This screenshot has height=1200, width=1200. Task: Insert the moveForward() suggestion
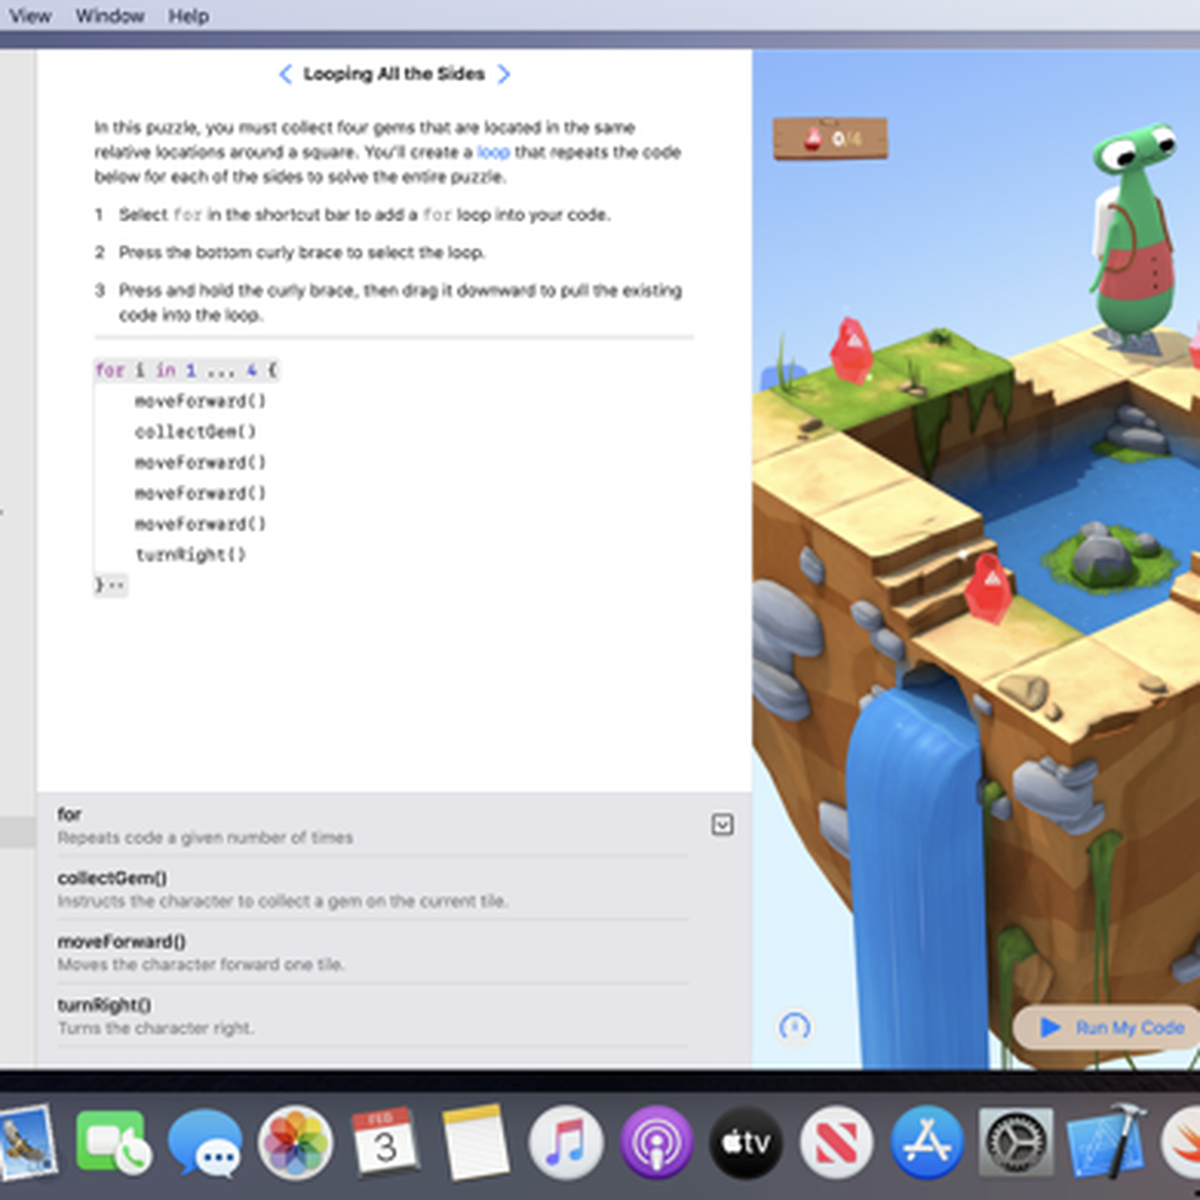pos(372,952)
